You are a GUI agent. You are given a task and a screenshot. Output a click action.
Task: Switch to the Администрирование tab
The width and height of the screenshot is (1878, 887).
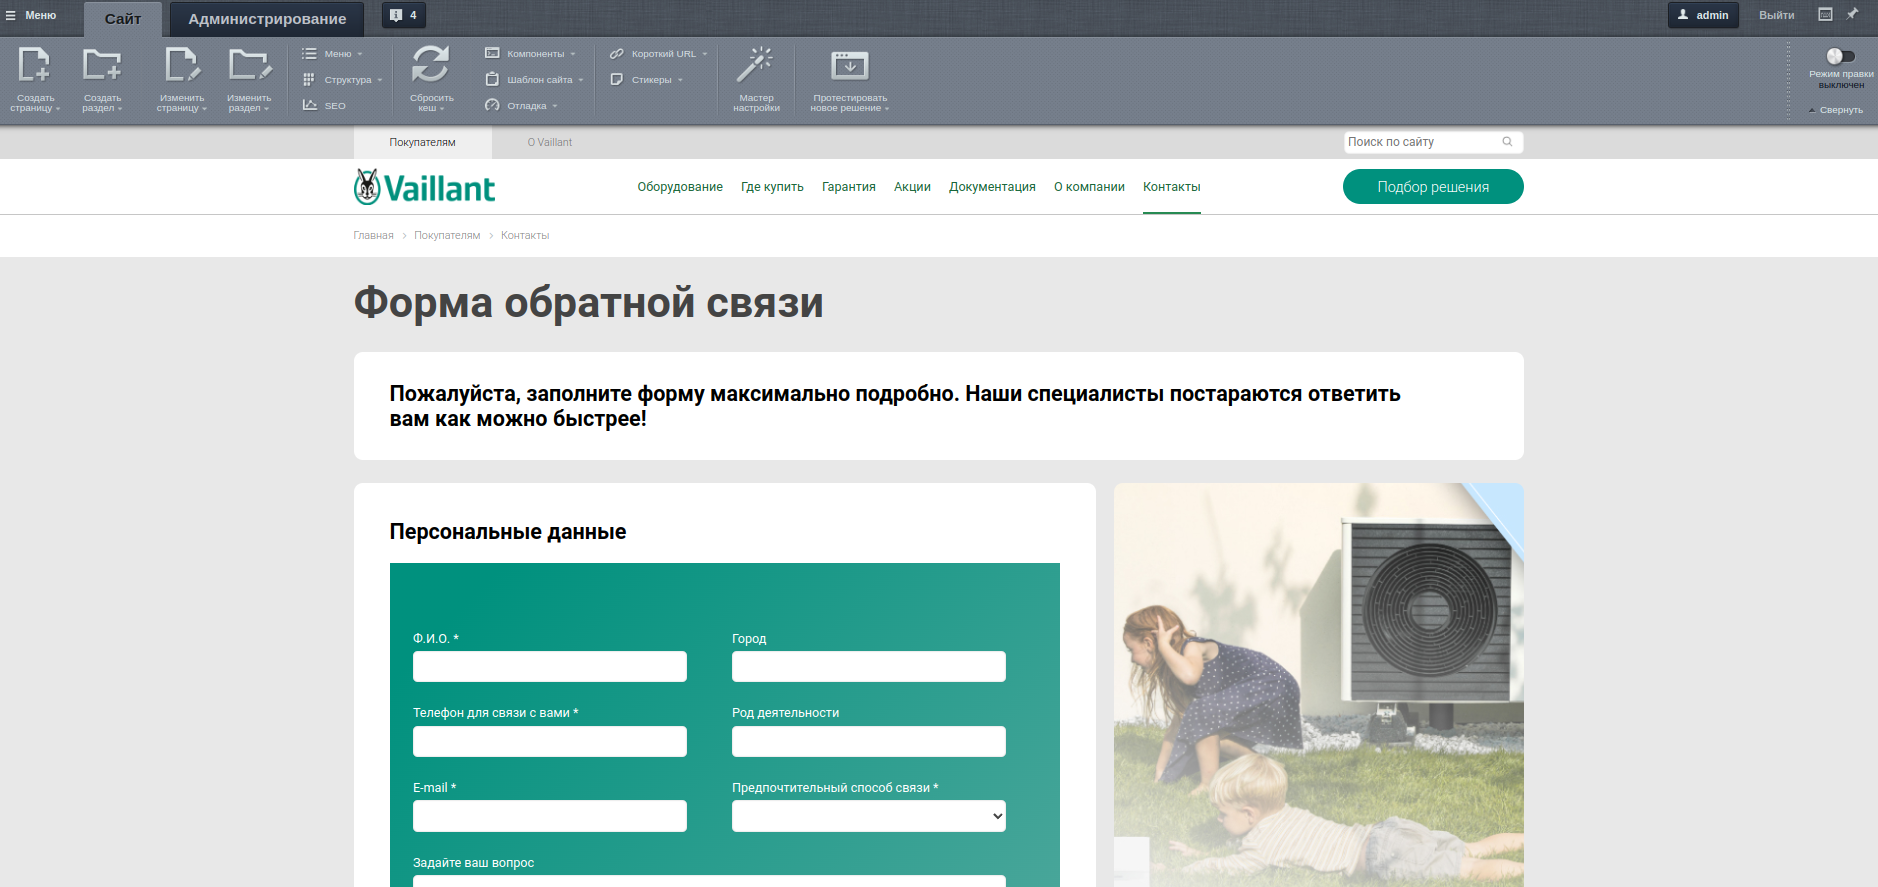pos(267,19)
